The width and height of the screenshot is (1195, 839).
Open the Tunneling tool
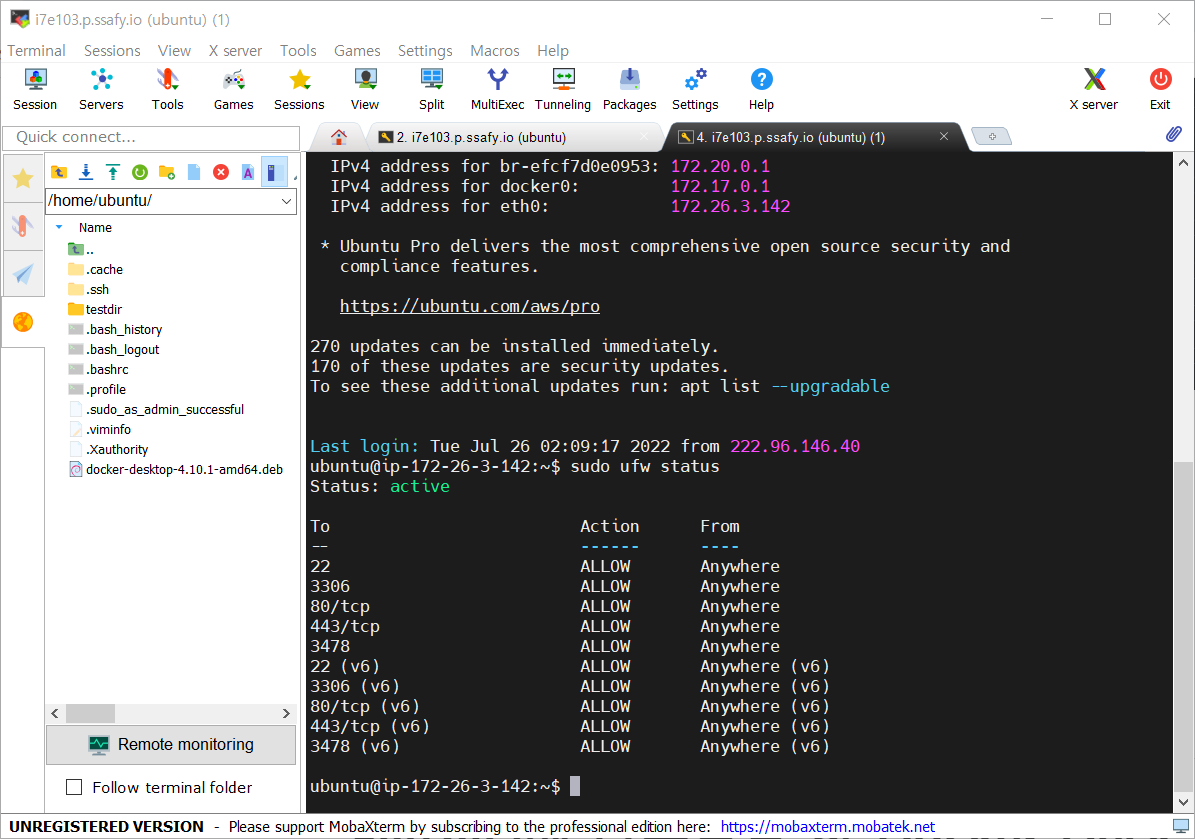click(562, 88)
